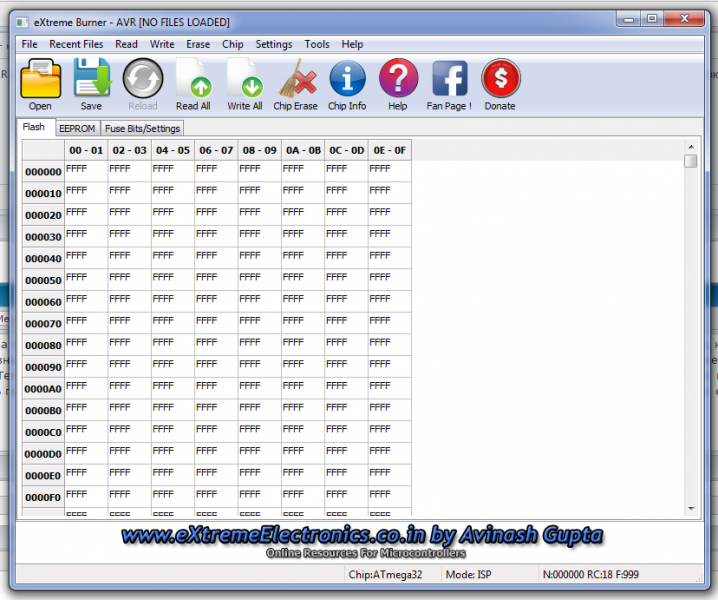The width and height of the screenshot is (718, 600).
Task: Click the 0E - 0F column header
Action: pos(390,150)
